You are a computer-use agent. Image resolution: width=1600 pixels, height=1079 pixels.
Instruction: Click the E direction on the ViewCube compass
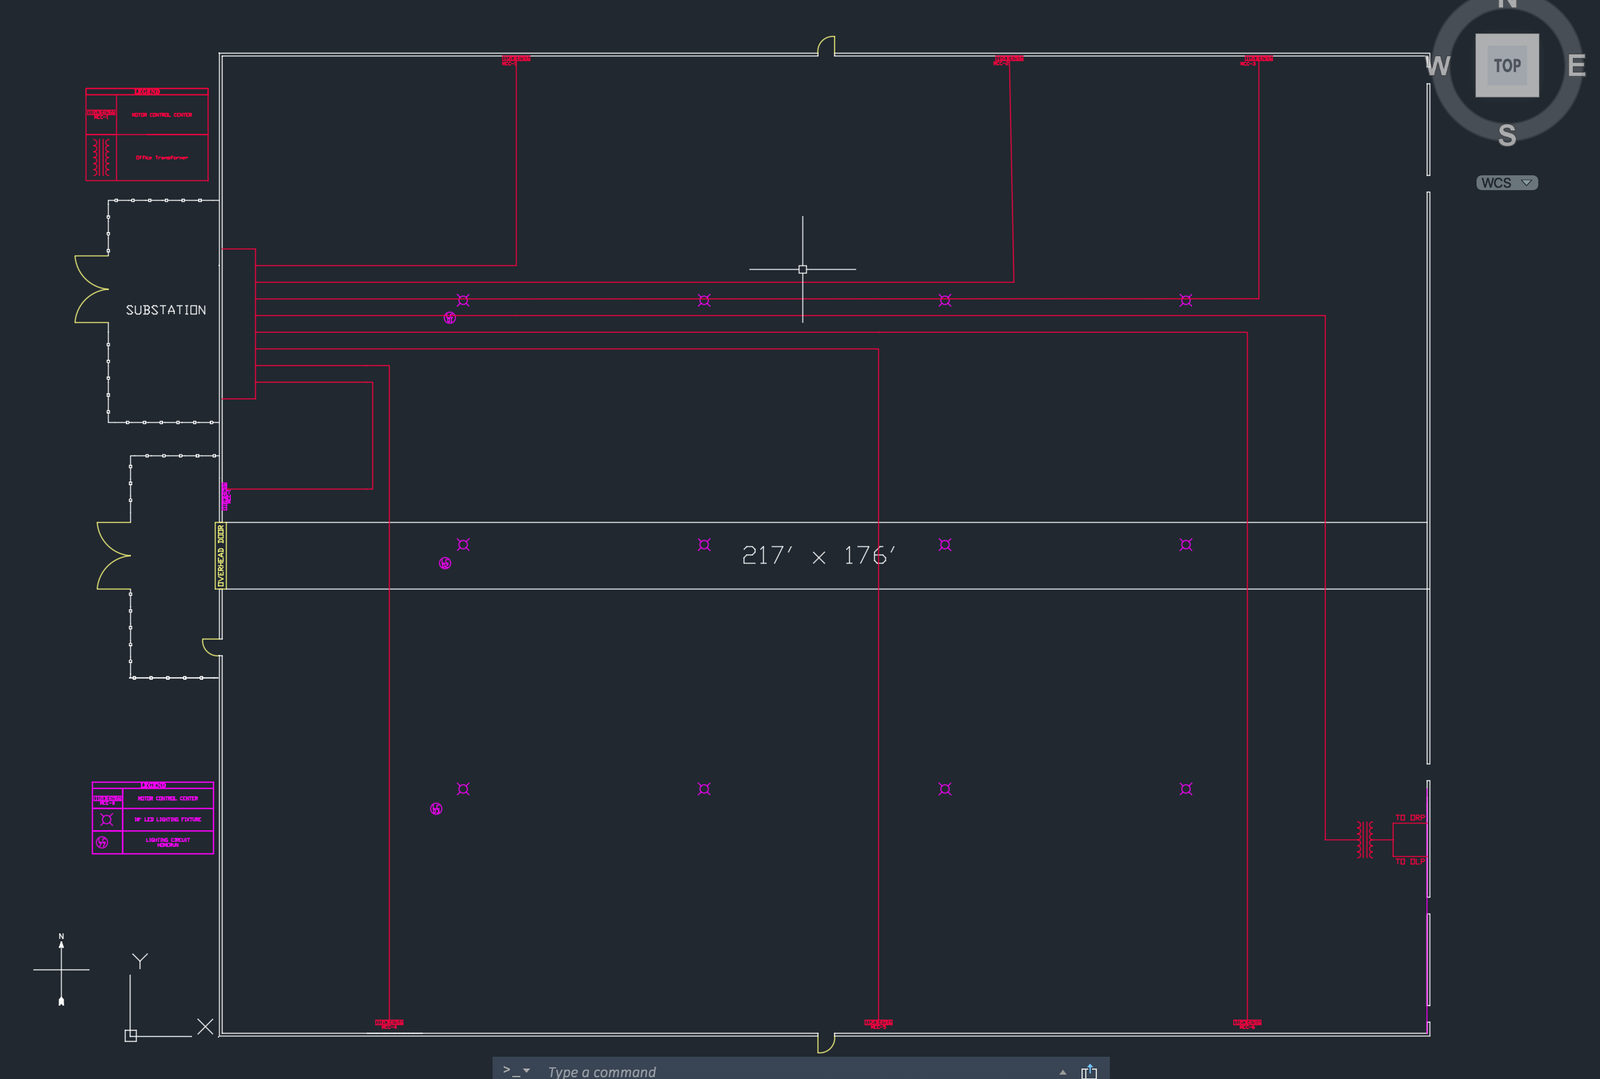pos(1576,66)
